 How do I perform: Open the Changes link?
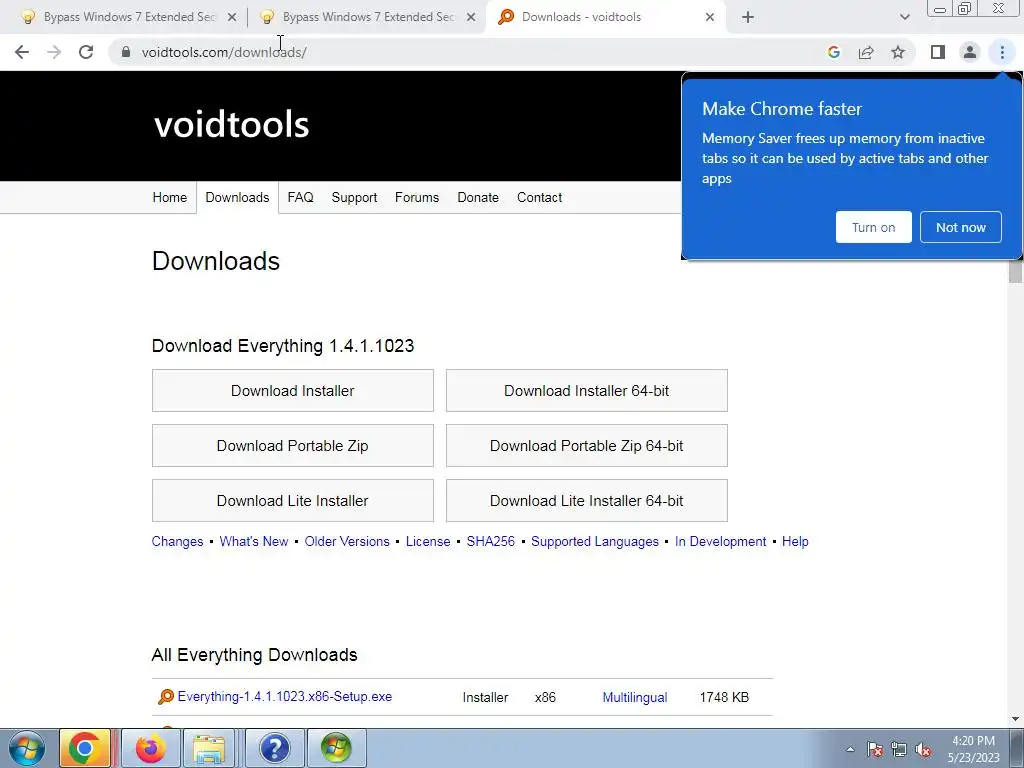pyautogui.click(x=177, y=541)
